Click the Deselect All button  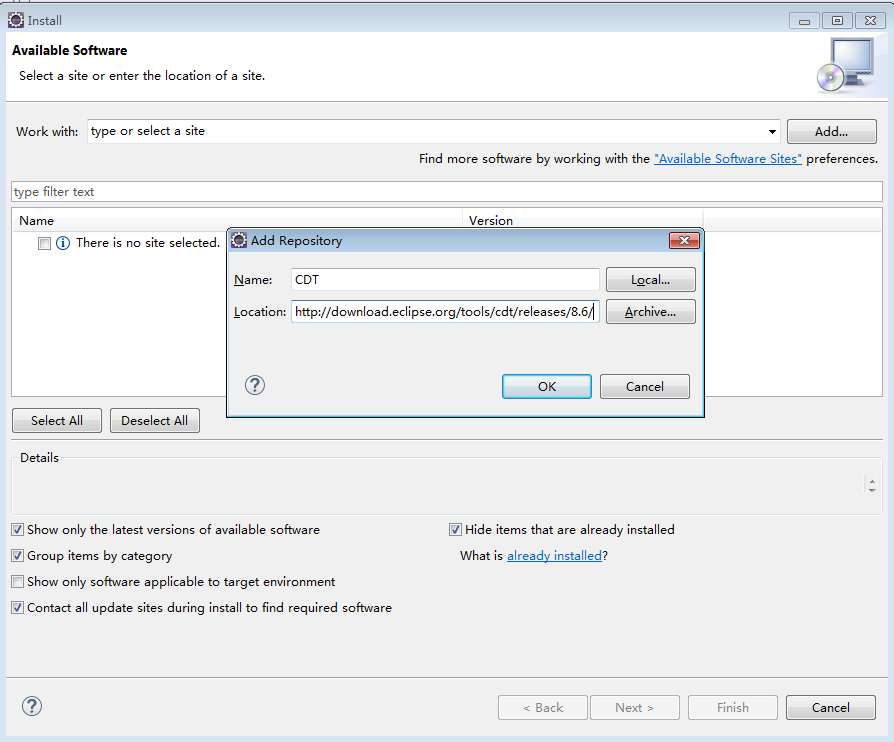(x=155, y=421)
